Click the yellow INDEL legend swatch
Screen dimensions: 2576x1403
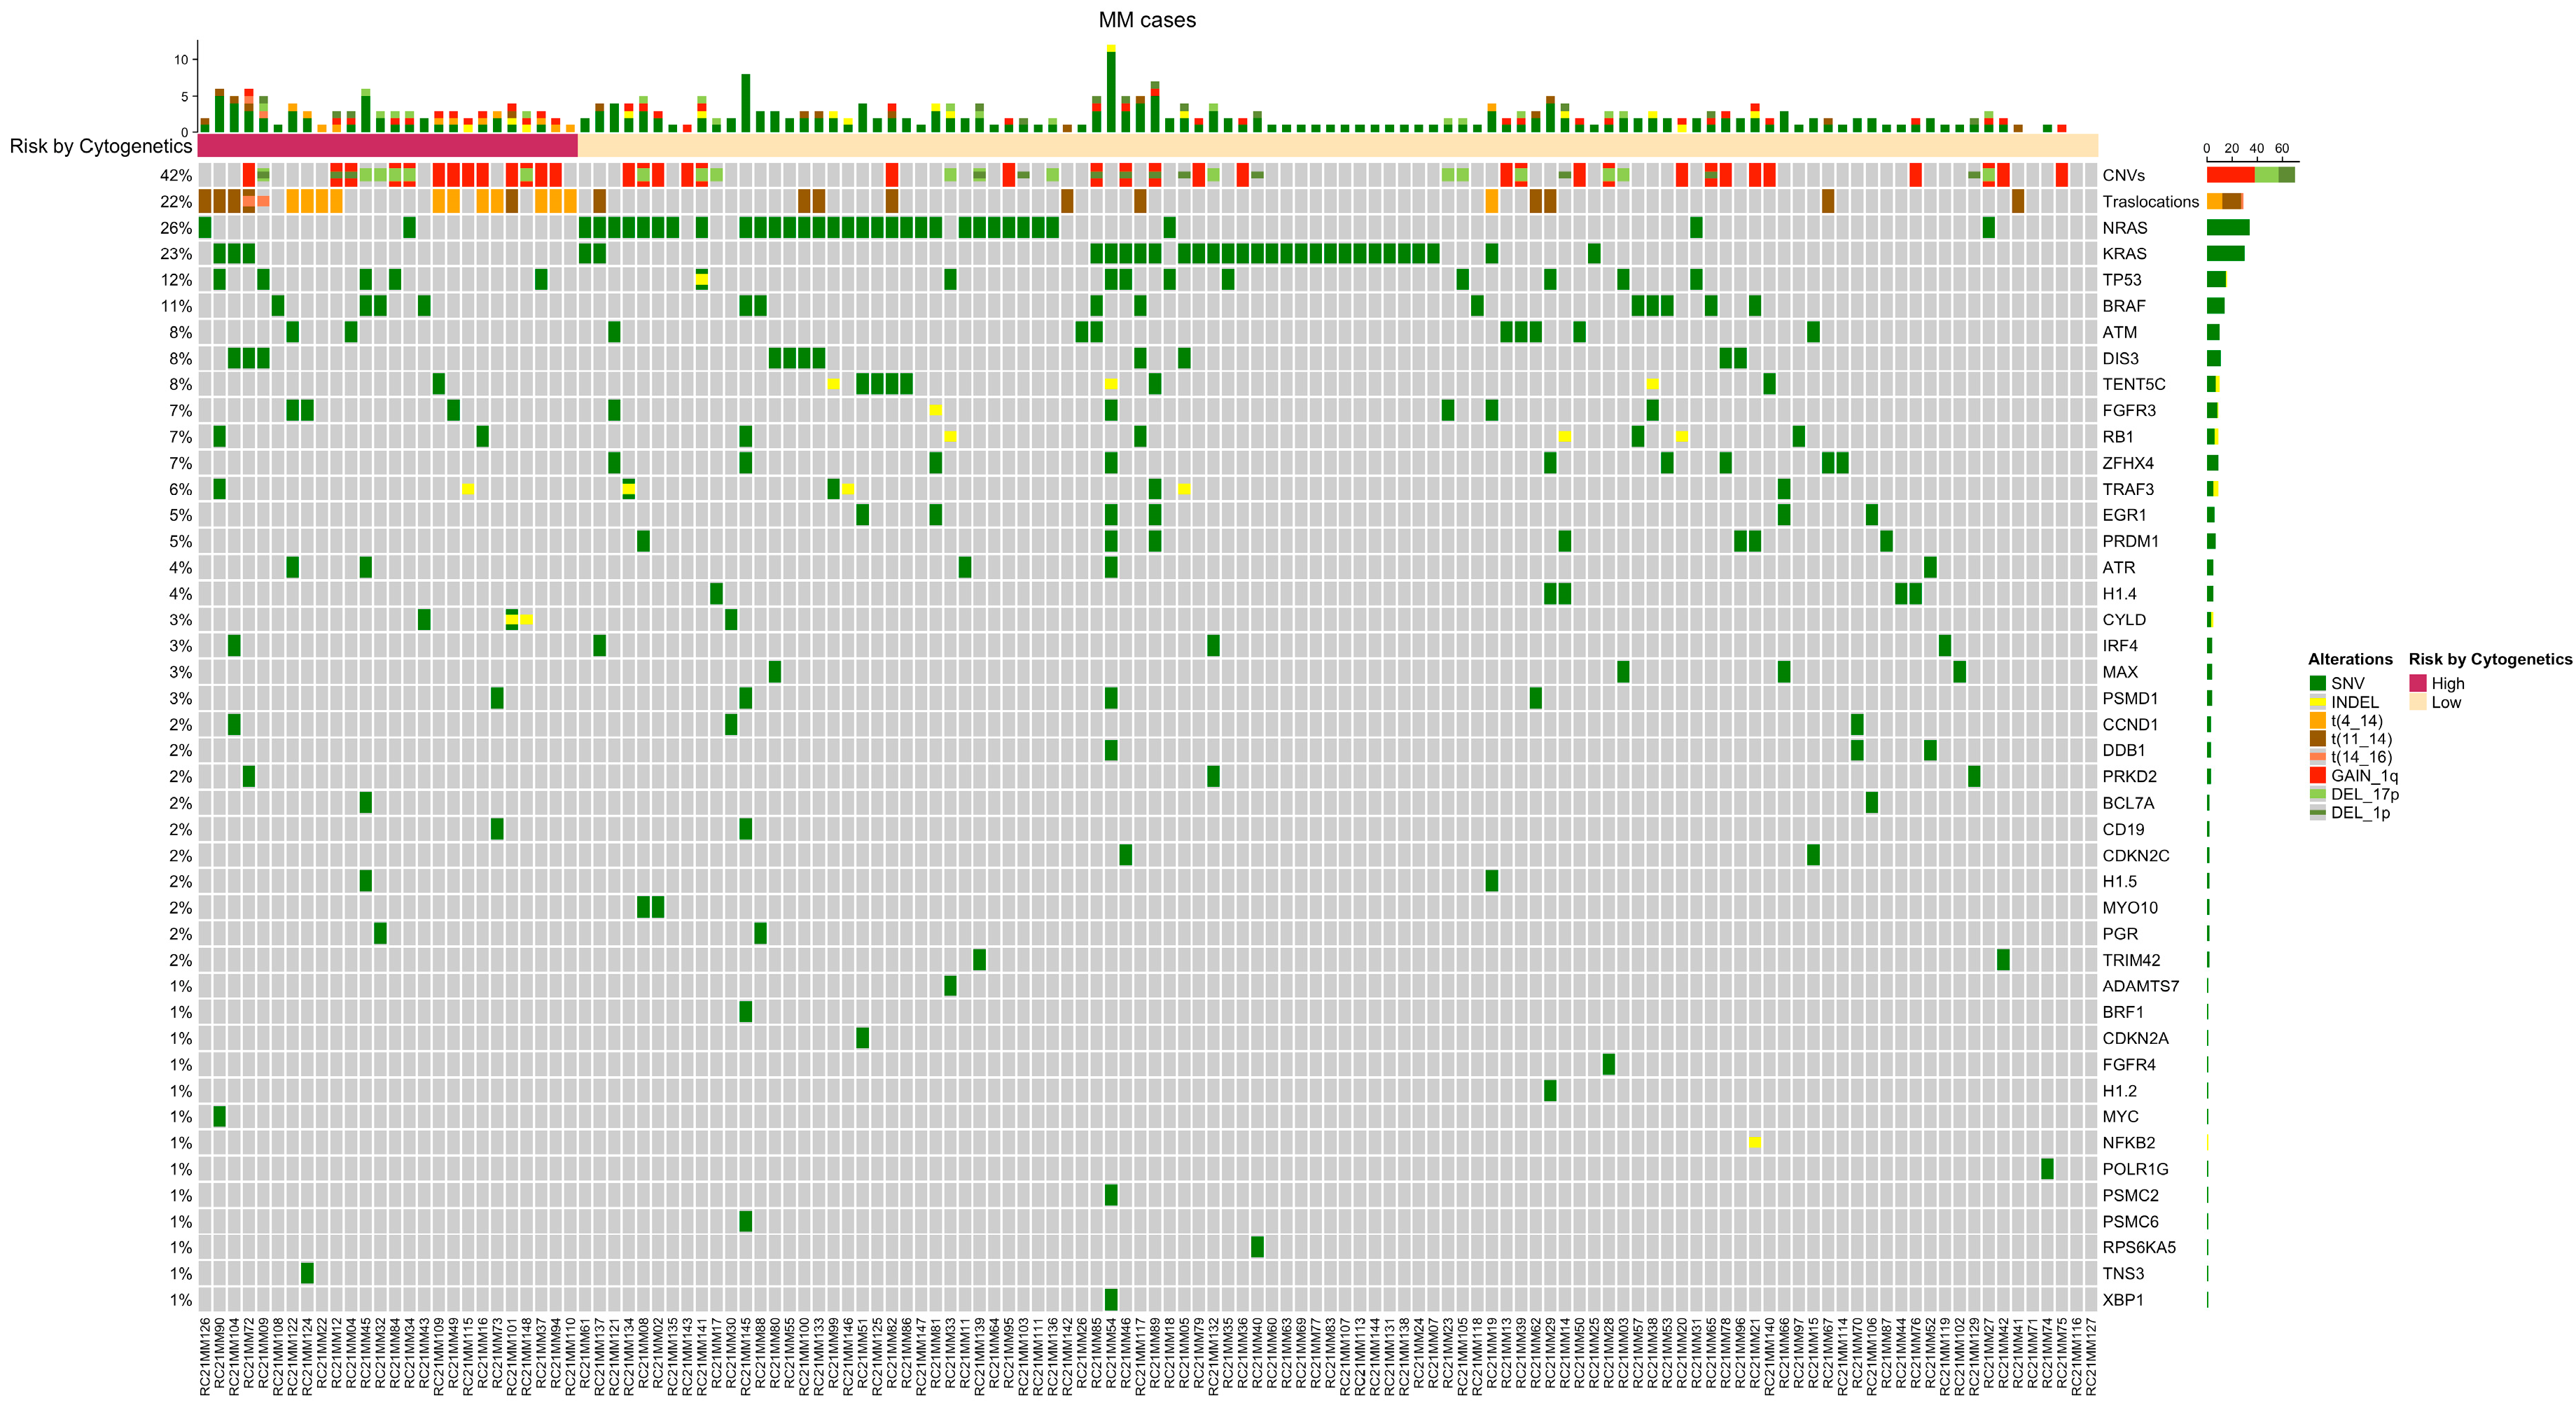point(2317,702)
